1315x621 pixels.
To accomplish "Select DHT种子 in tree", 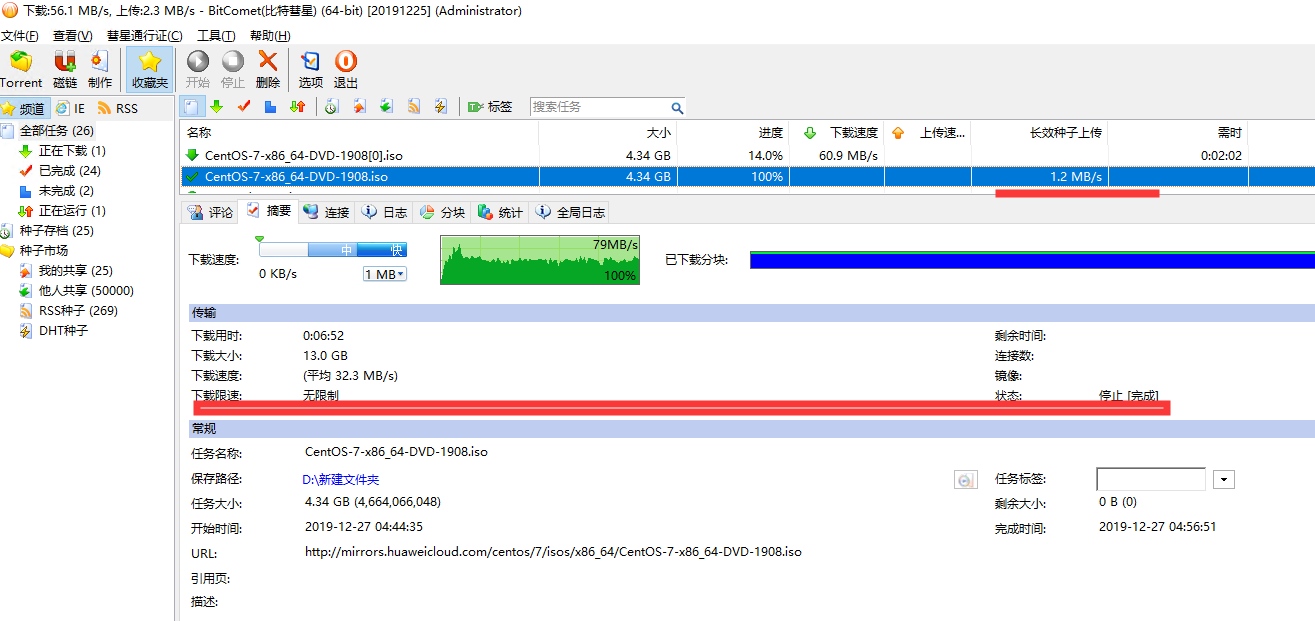I will (64, 331).
